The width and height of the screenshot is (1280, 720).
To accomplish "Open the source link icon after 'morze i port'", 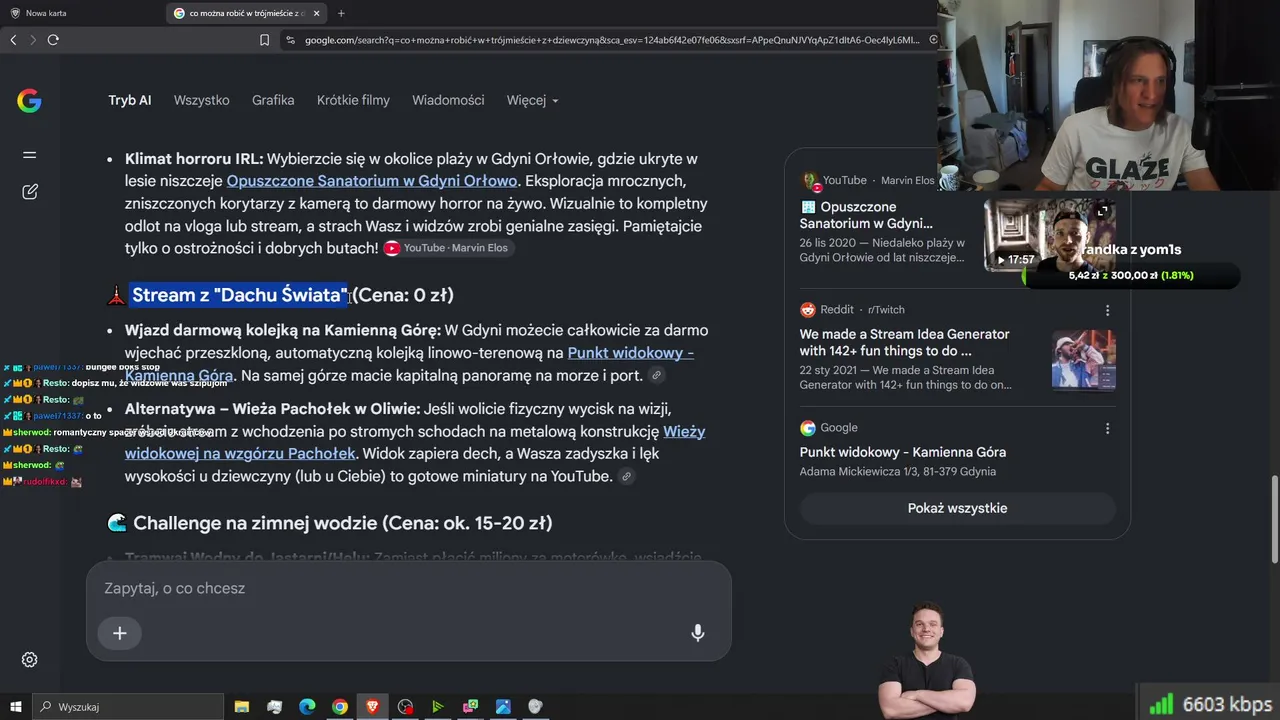I will [656, 376].
